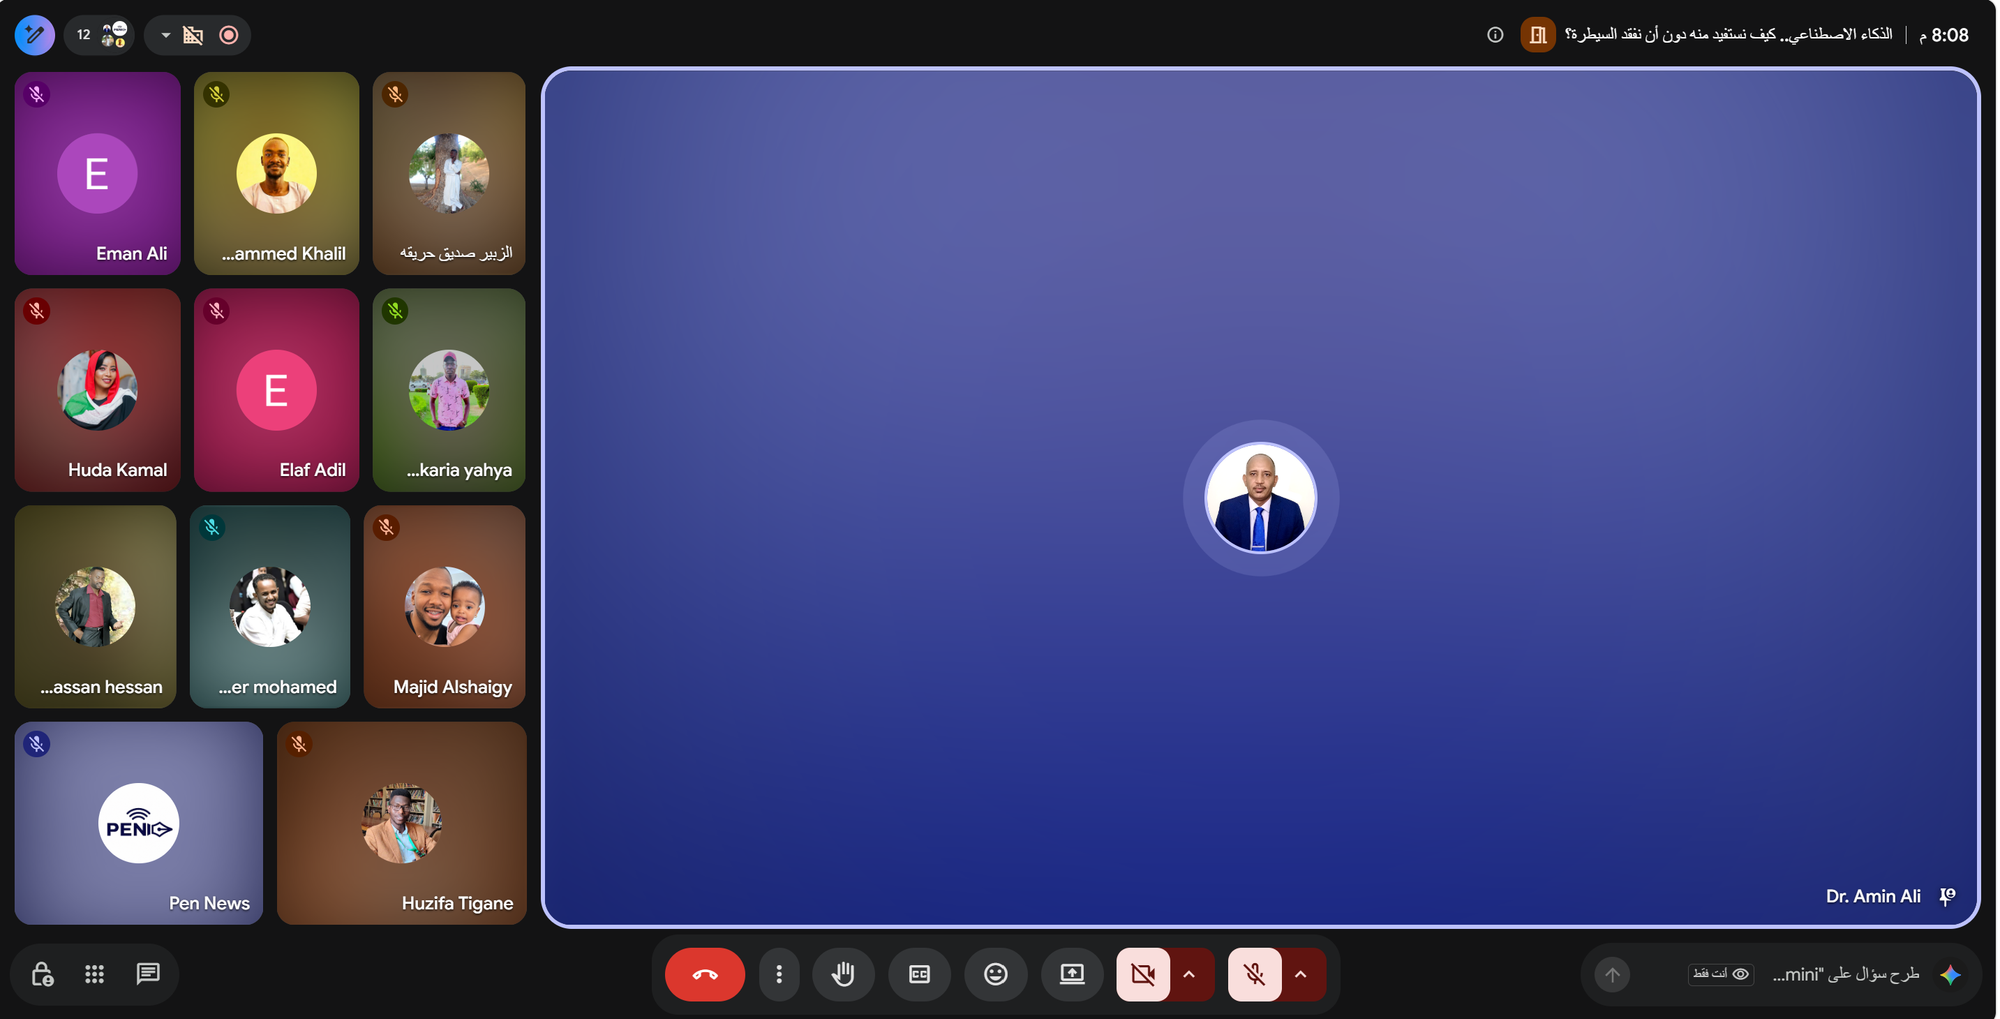Screen dimensions: 2000x1019
Task: Open more options three-dot menu
Action: click(779, 974)
